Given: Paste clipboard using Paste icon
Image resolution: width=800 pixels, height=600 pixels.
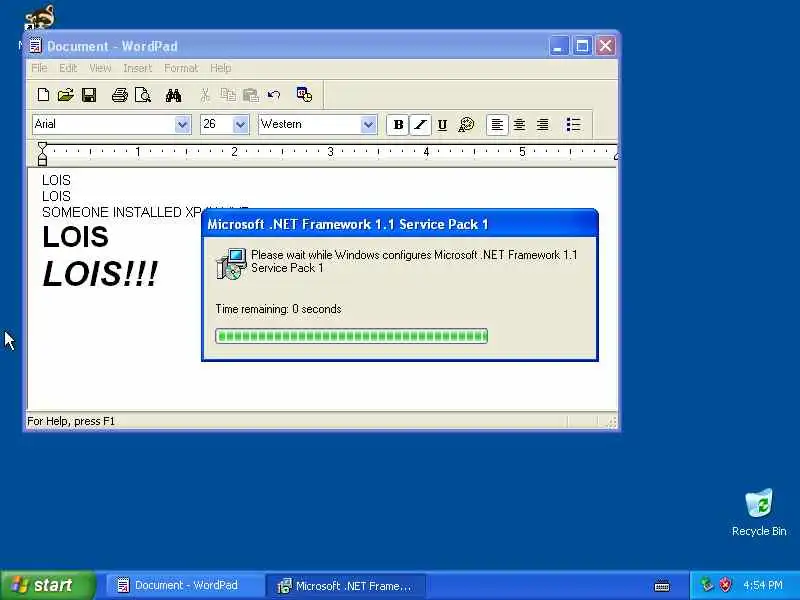Looking at the screenshot, I should (x=251, y=95).
